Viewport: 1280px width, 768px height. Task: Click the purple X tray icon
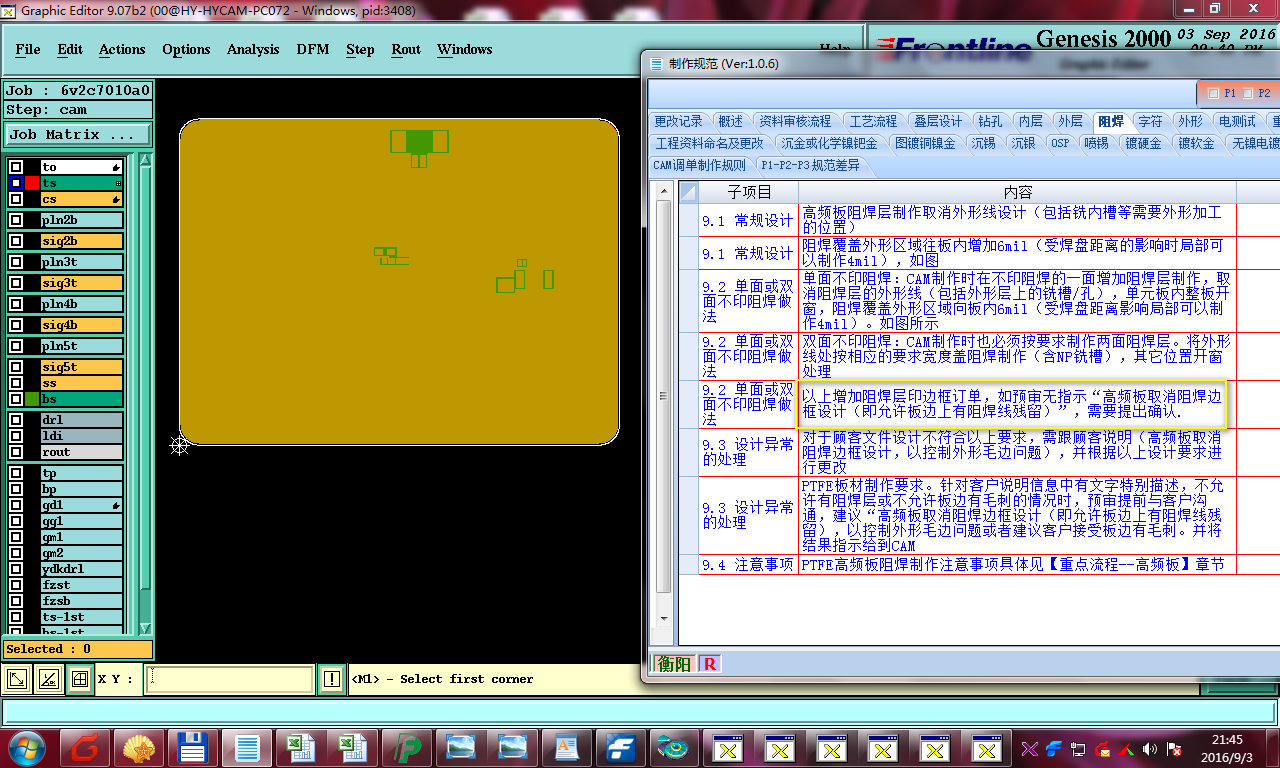click(x=1031, y=748)
